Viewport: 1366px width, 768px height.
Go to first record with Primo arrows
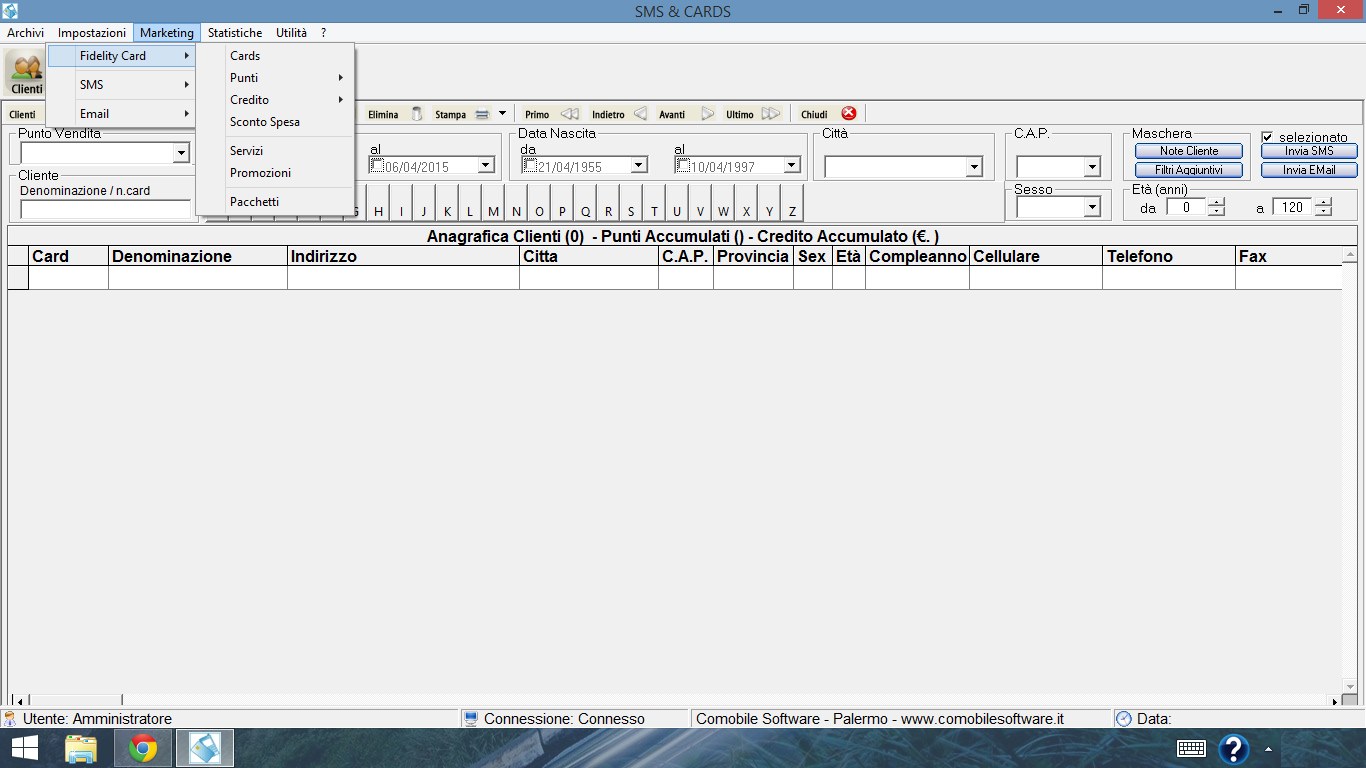pos(569,114)
